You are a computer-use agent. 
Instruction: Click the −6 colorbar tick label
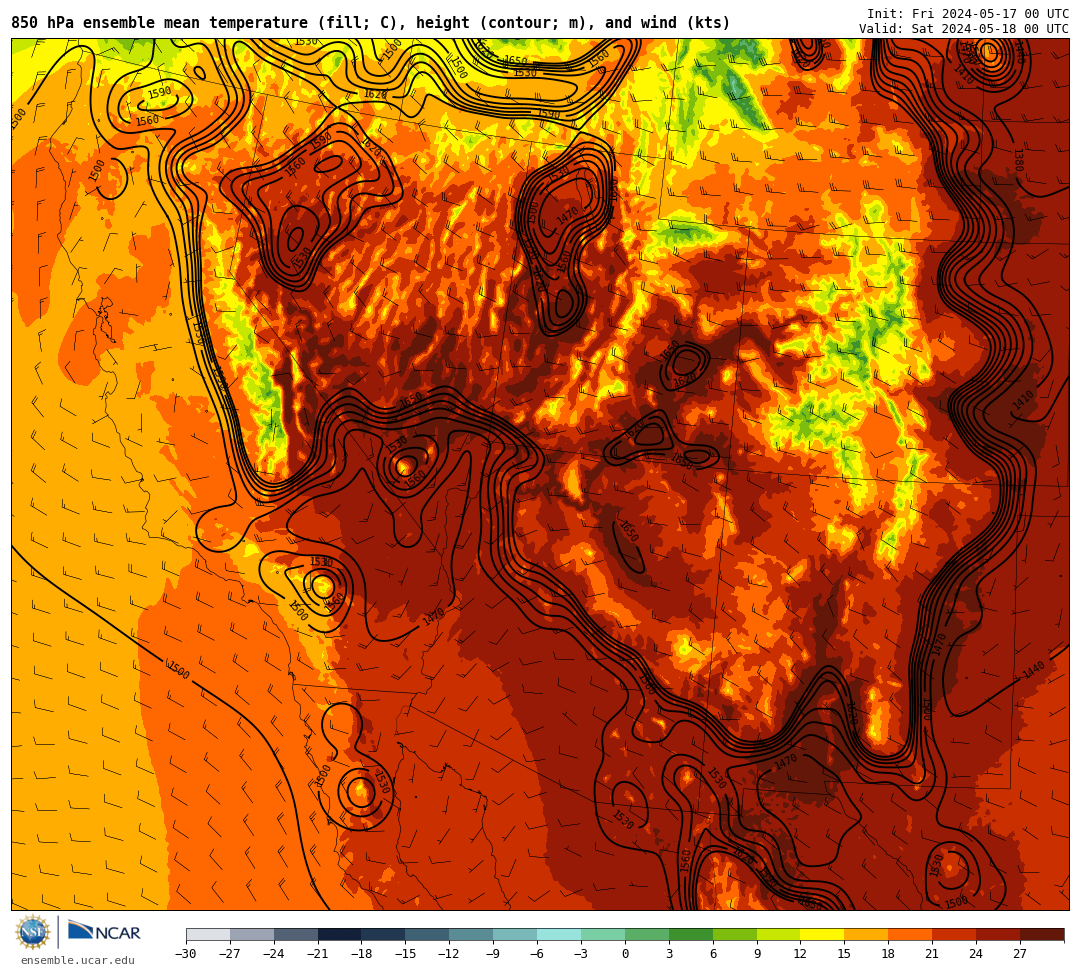537,954
